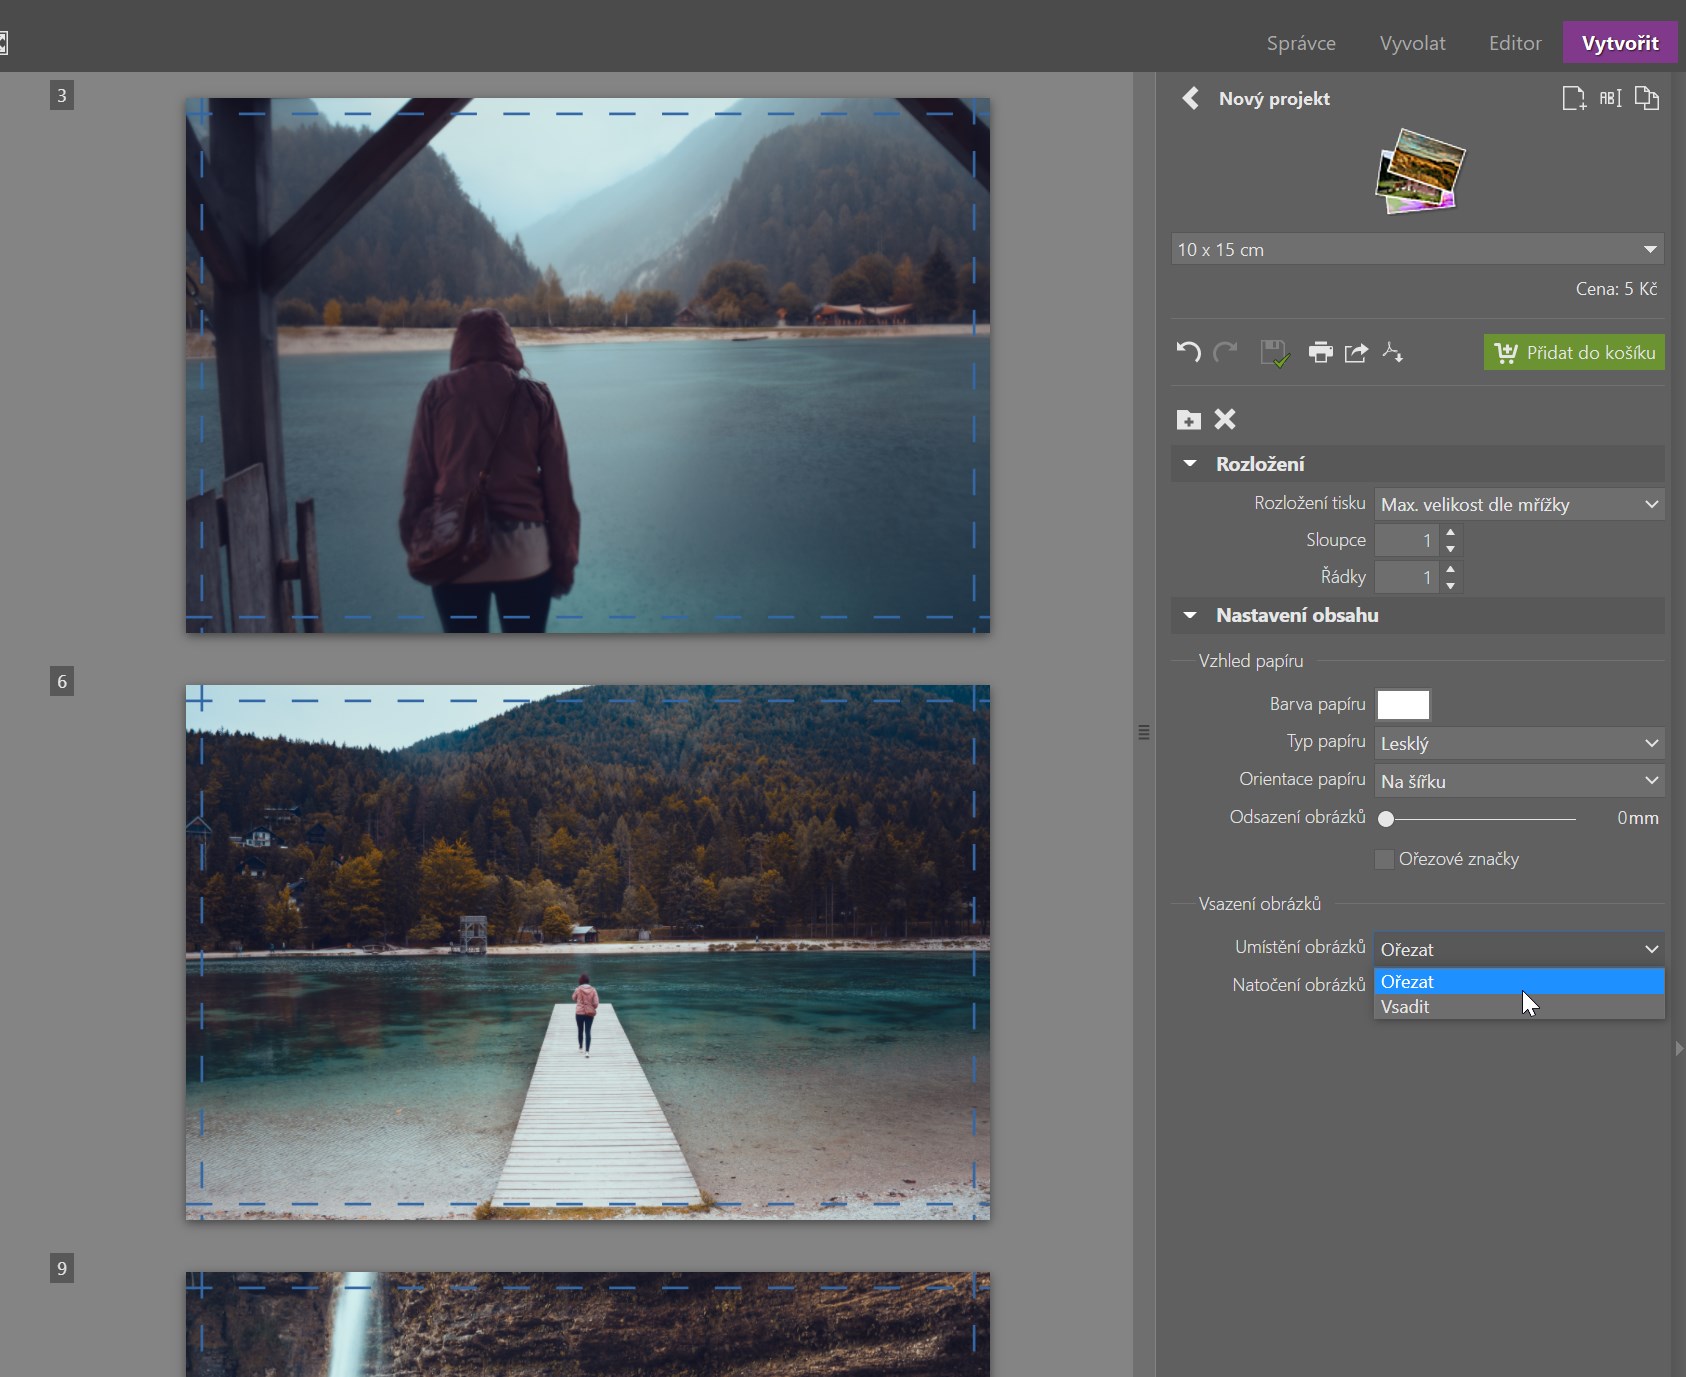Select page 6 photo of the pier
Viewport: 1686px width, 1377px height.
click(588, 952)
